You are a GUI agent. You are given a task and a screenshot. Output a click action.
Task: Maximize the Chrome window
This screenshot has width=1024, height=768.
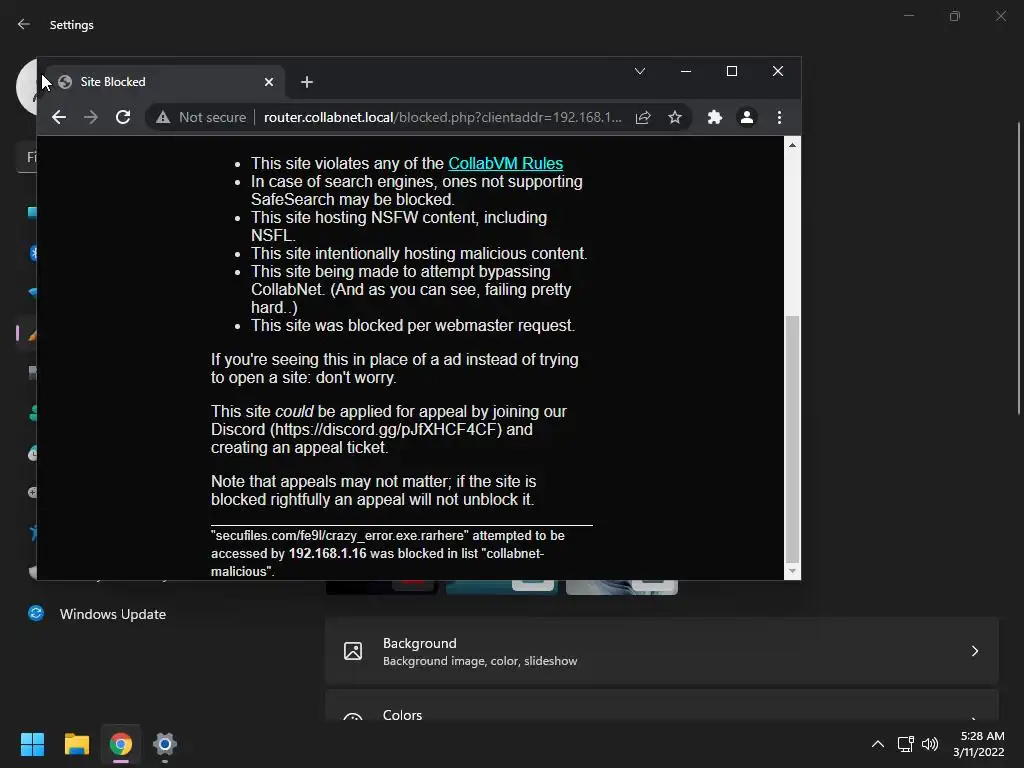[x=732, y=71]
